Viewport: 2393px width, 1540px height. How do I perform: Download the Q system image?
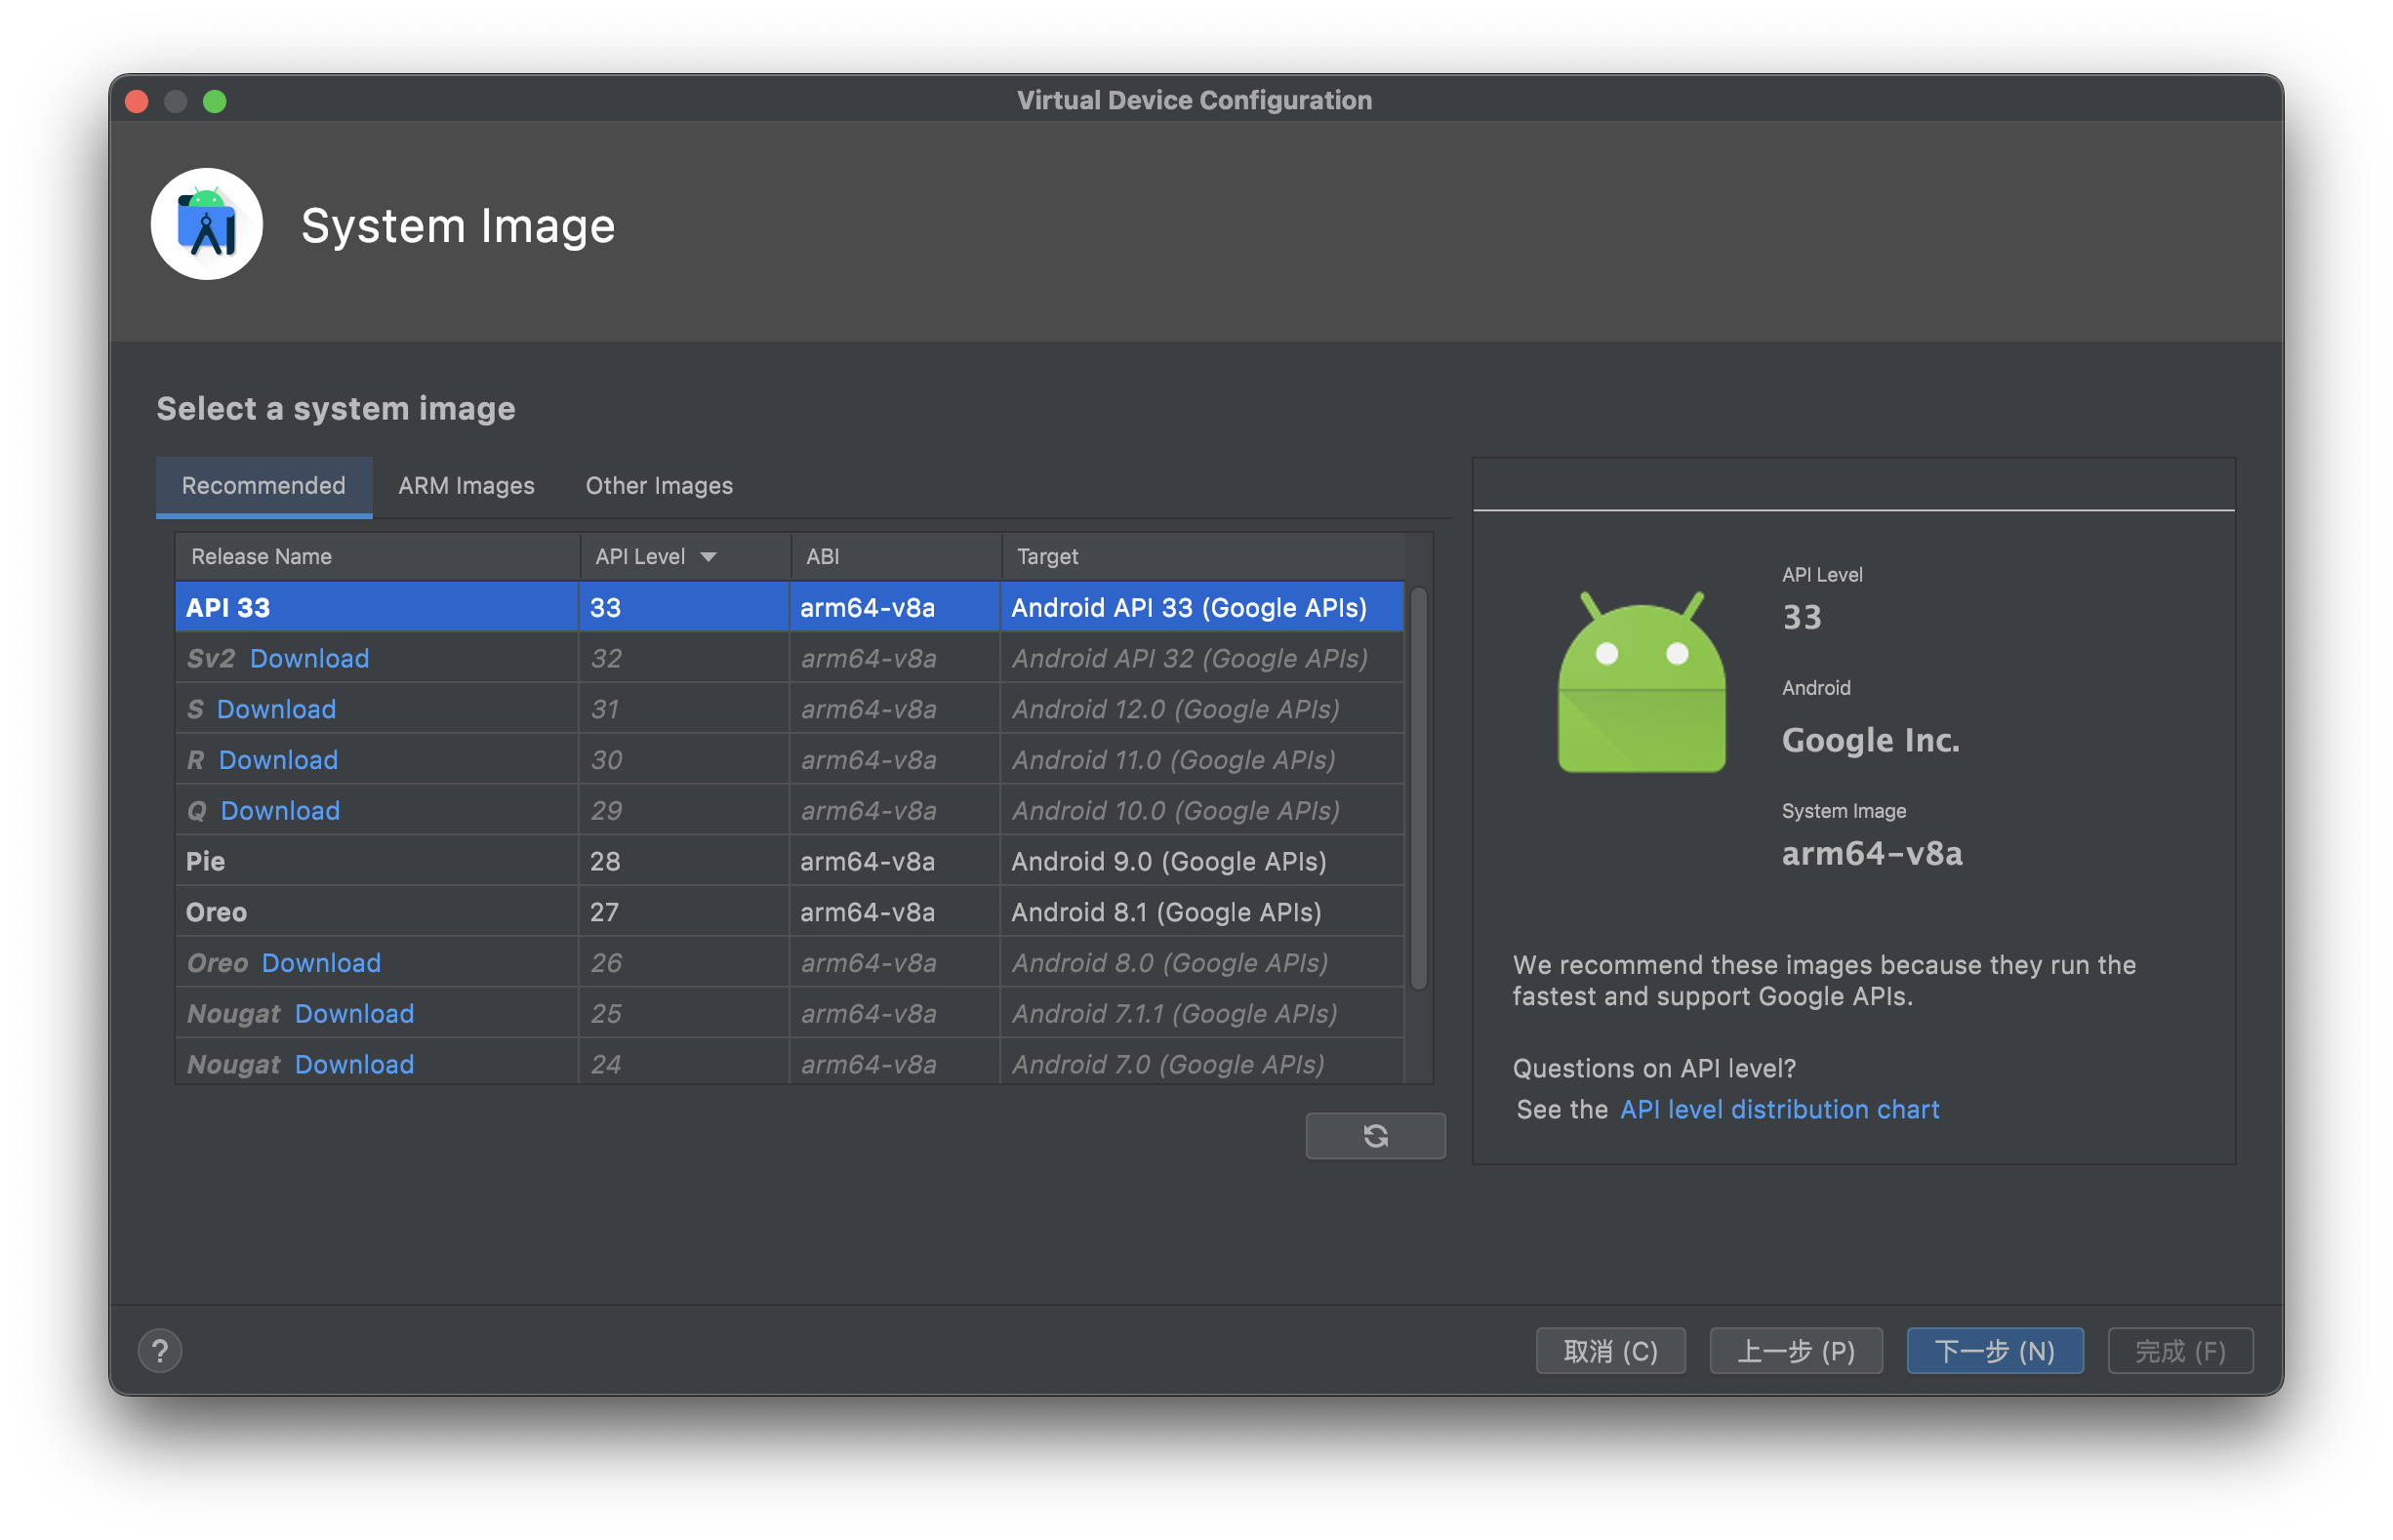(x=280, y=811)
